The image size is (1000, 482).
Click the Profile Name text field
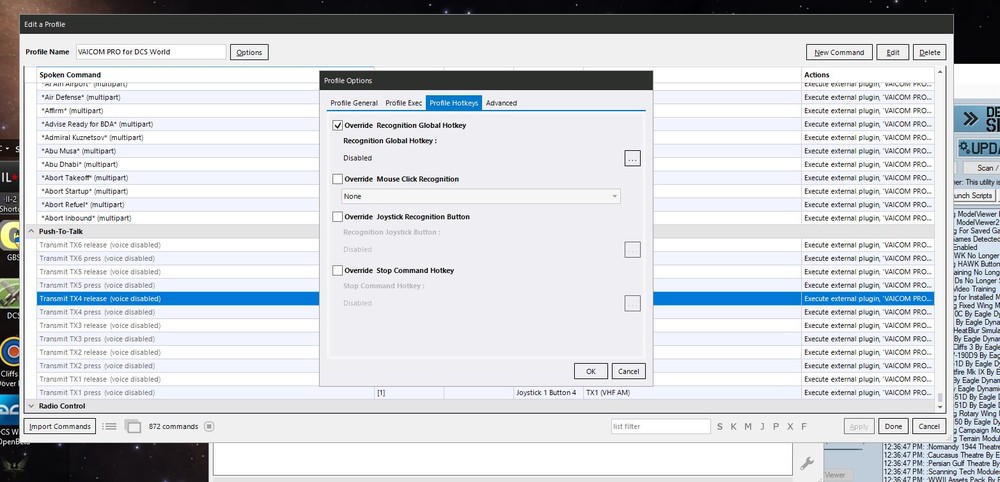151,52
